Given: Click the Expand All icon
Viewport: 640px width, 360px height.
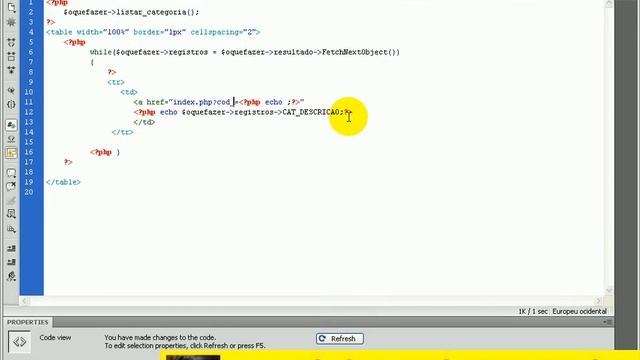Looking at the screenshot, I should tap(11, 70).
